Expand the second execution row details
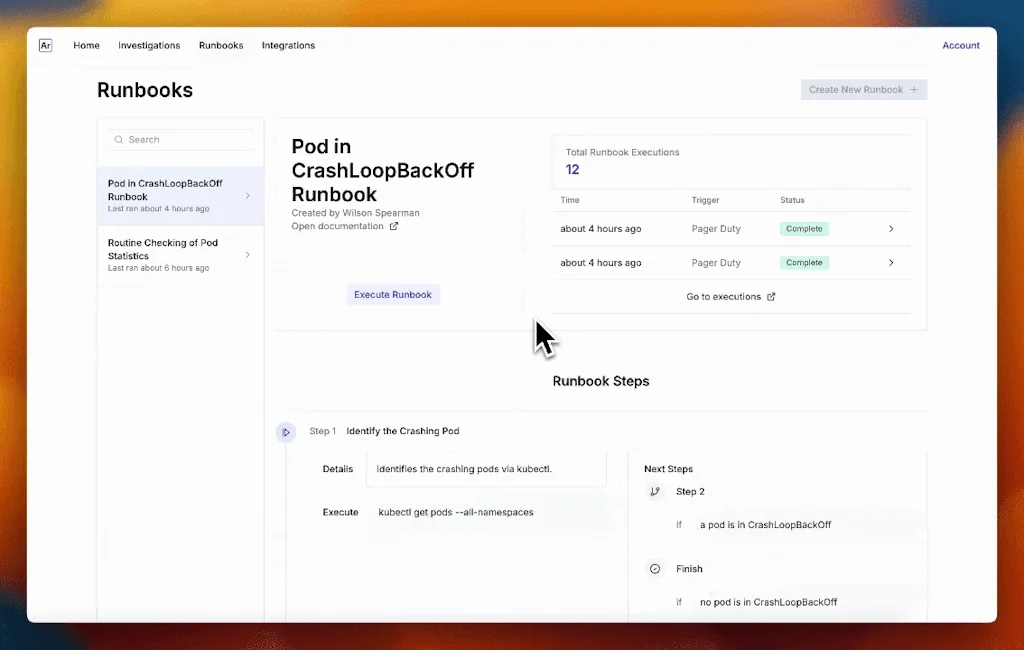 point(889,262)
